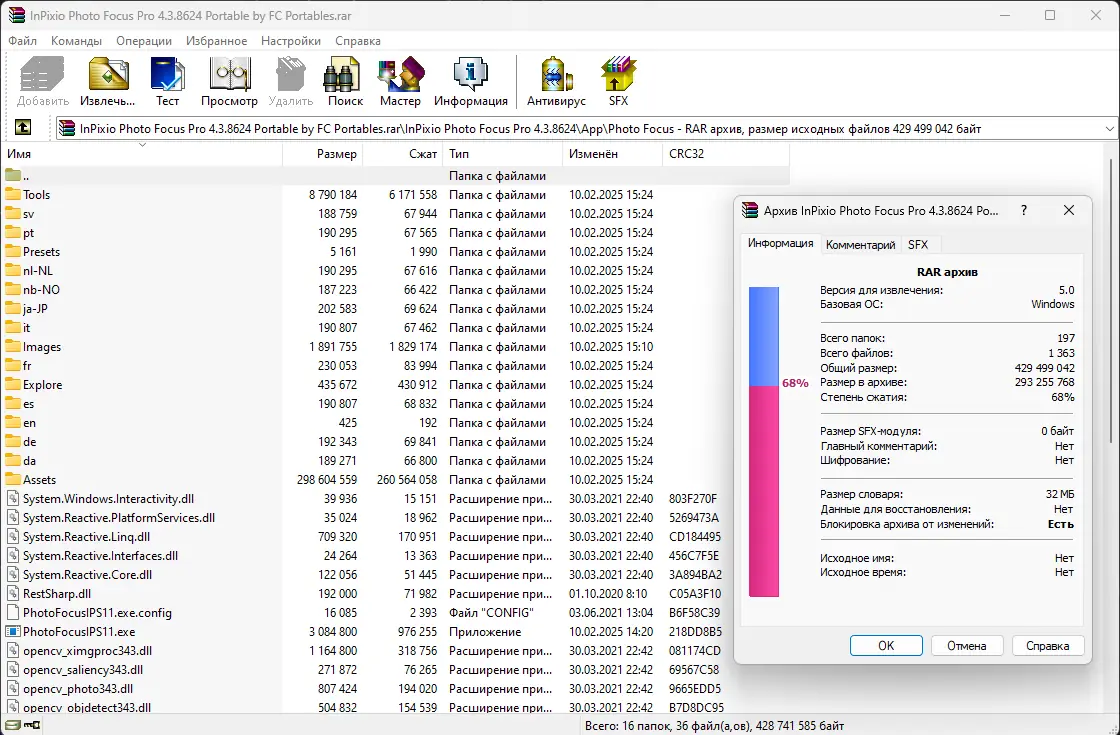1120x735 pixels.
Task: Select the PhotoFocusIPS11.exe application icon
Action: pos(13,631)
